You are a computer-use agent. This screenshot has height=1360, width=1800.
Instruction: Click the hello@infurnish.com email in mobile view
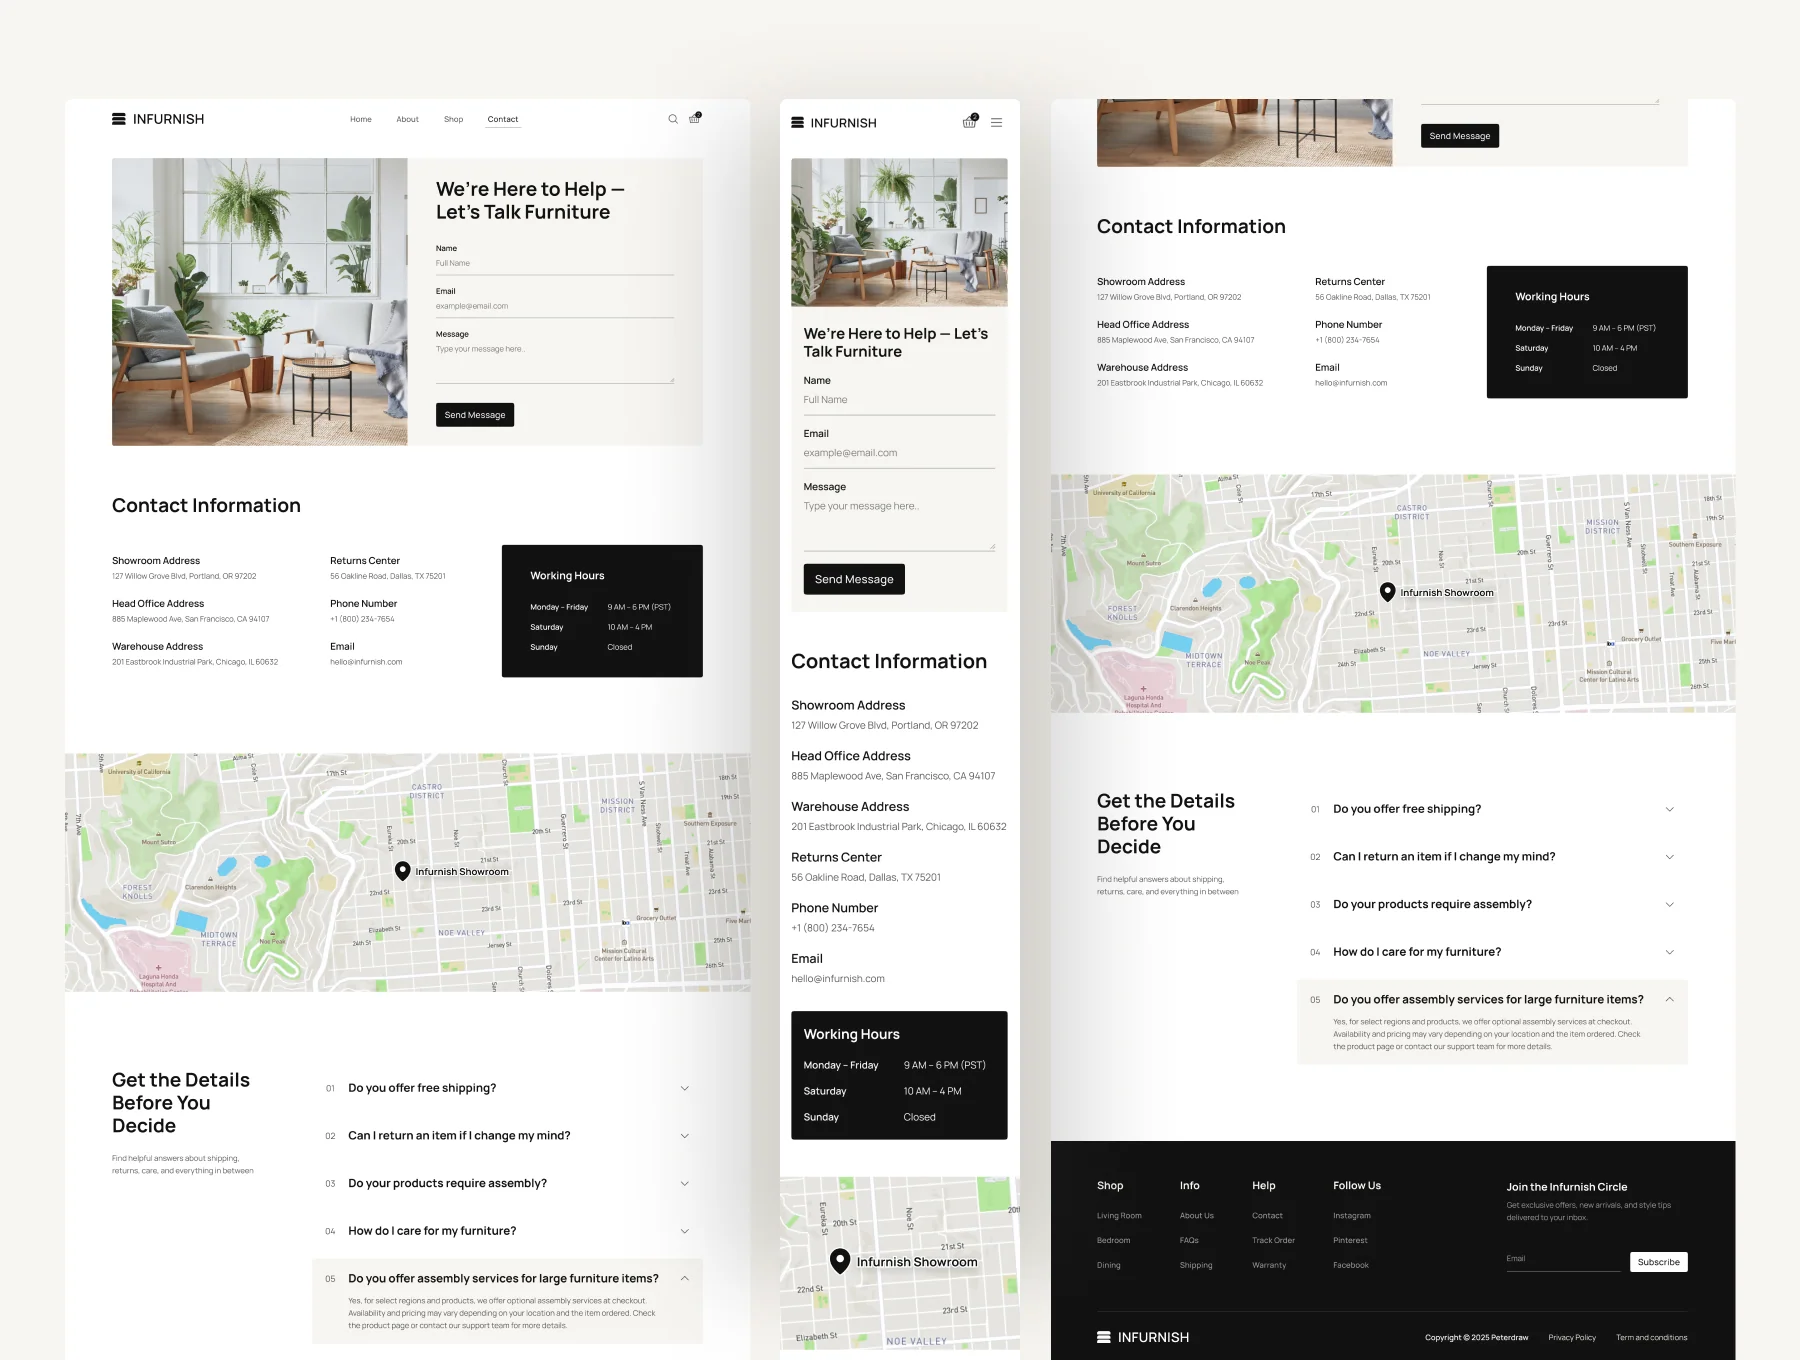(x=838, y=979)
